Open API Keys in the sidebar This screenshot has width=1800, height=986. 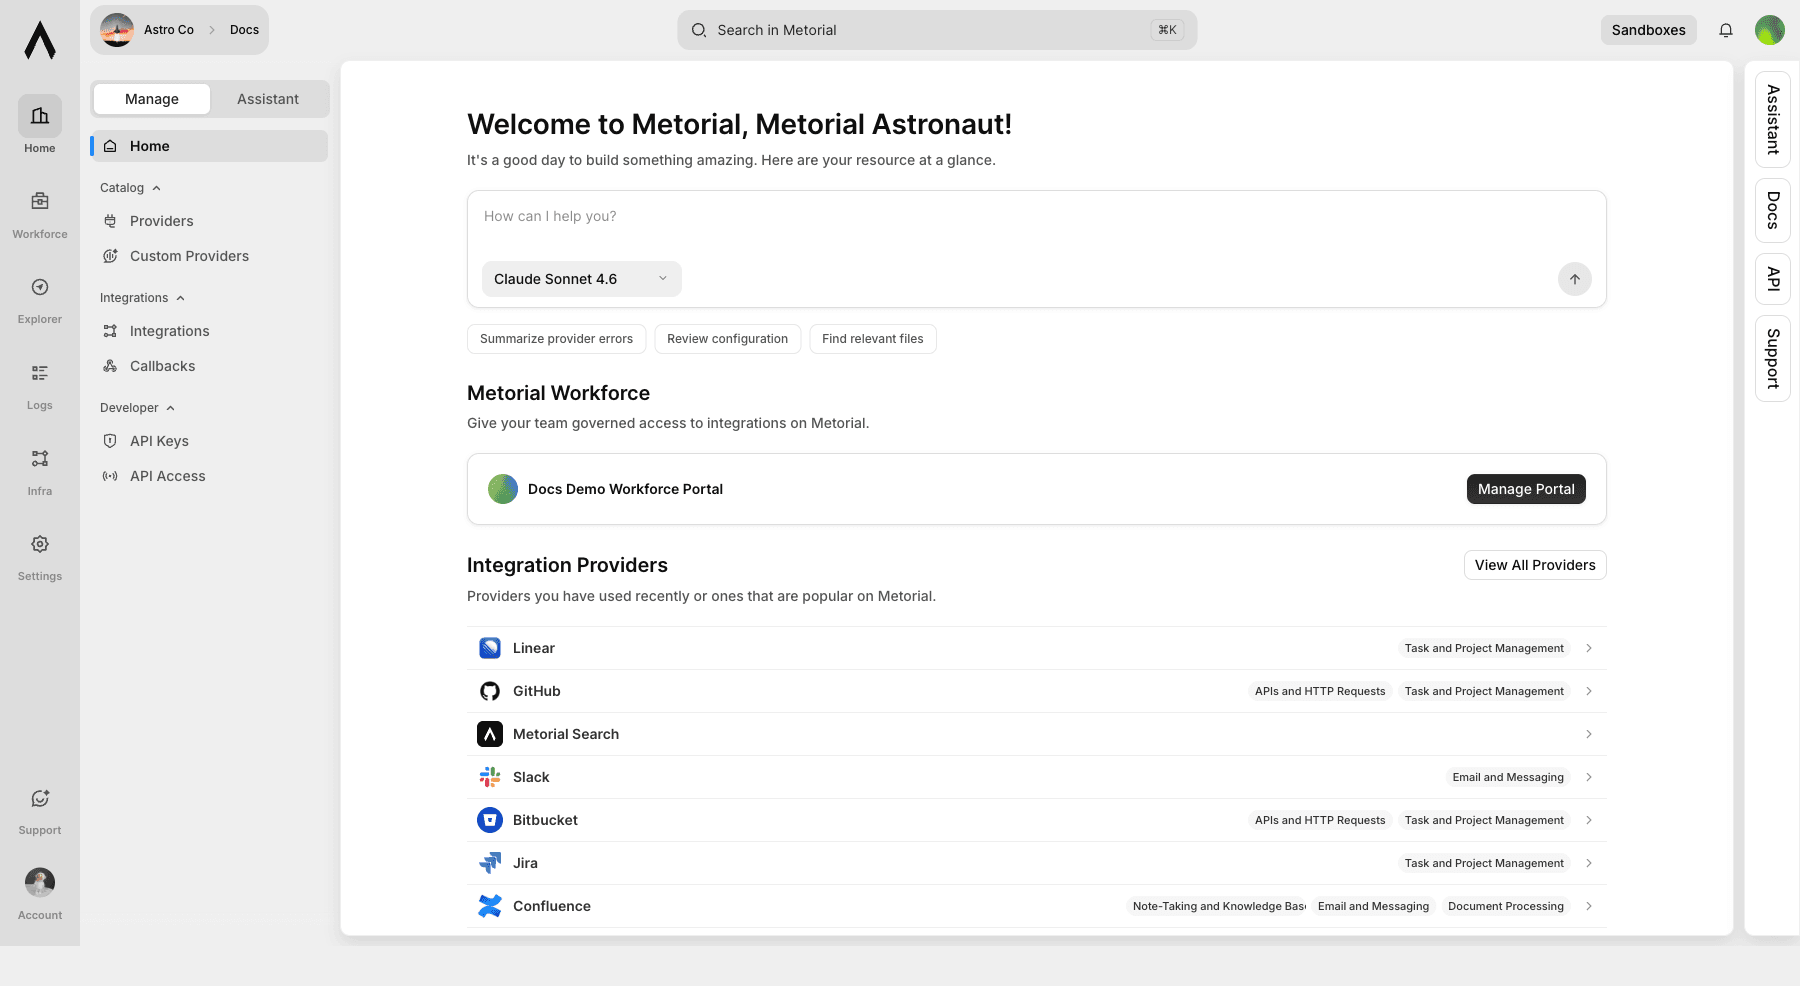point(209,441)
